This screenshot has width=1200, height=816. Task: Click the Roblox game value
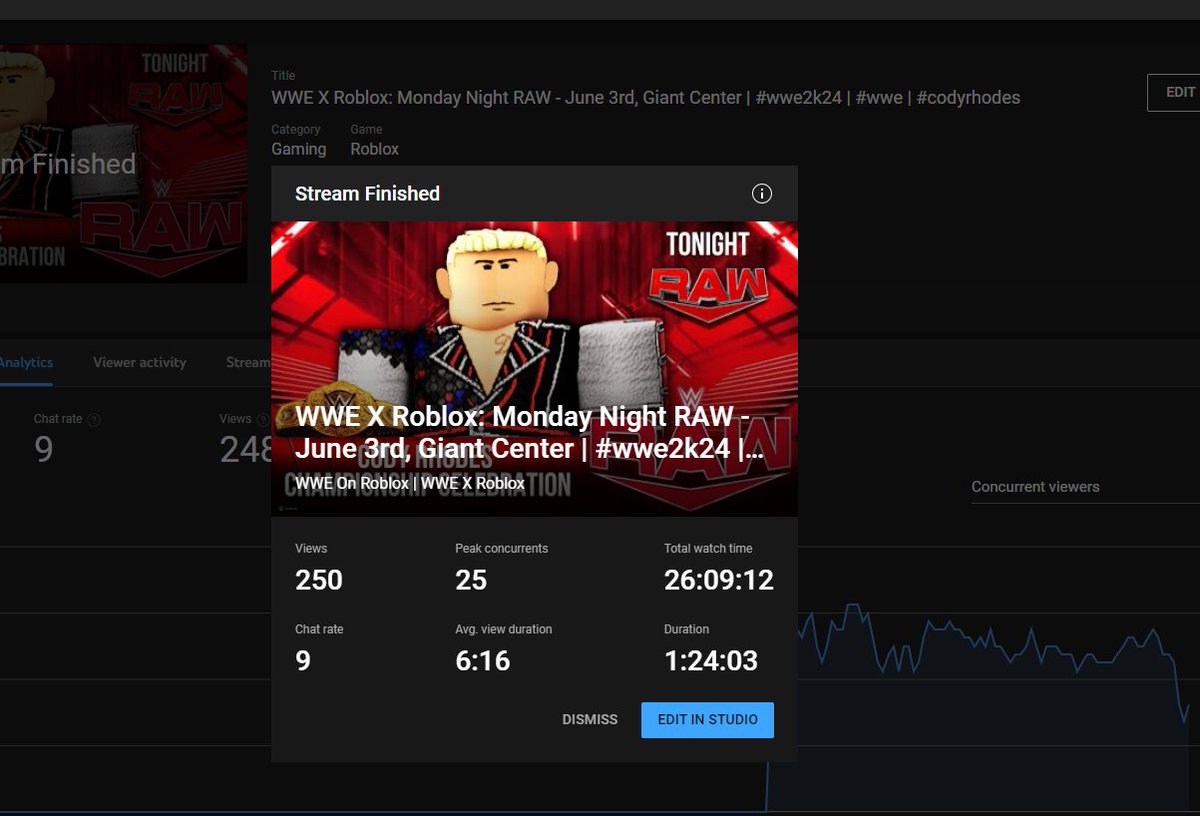pyautogui.click(x=375, y=149)
